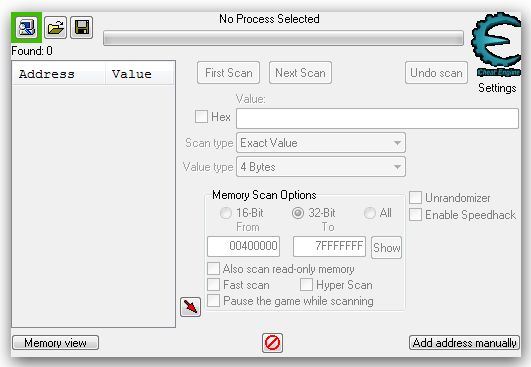
Task: Click the First Scan button
Action: (x=229, y=72)
